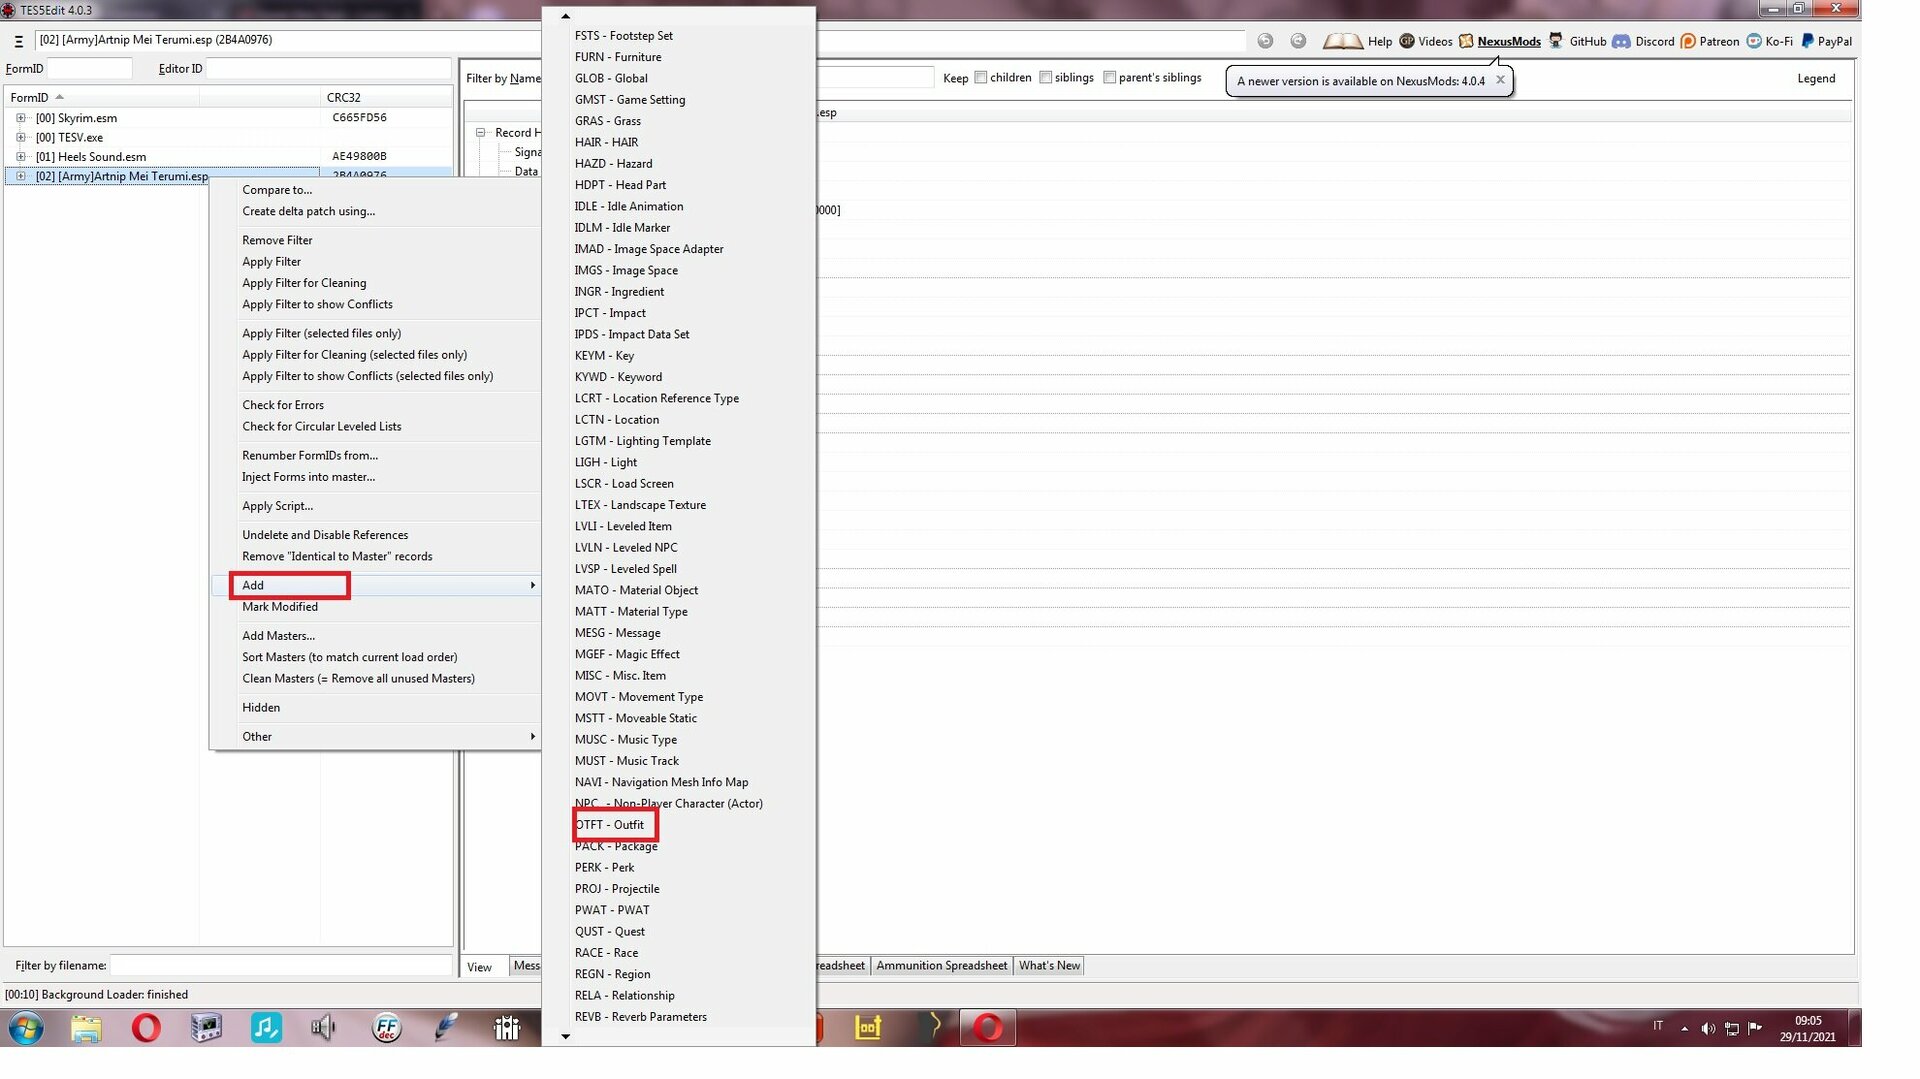1920x1079 pixels.
Task: Open the PayPal icon
Action: click(x=1807, y=41)
